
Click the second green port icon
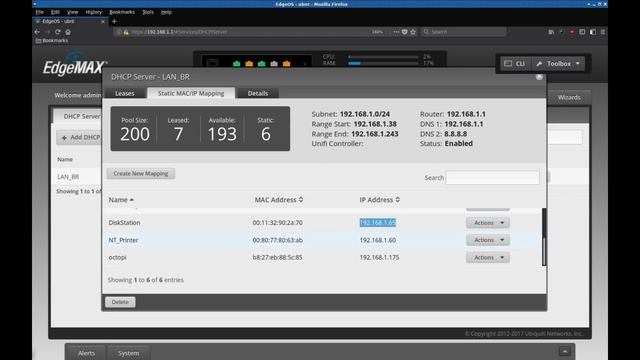[x=262, y=64]
